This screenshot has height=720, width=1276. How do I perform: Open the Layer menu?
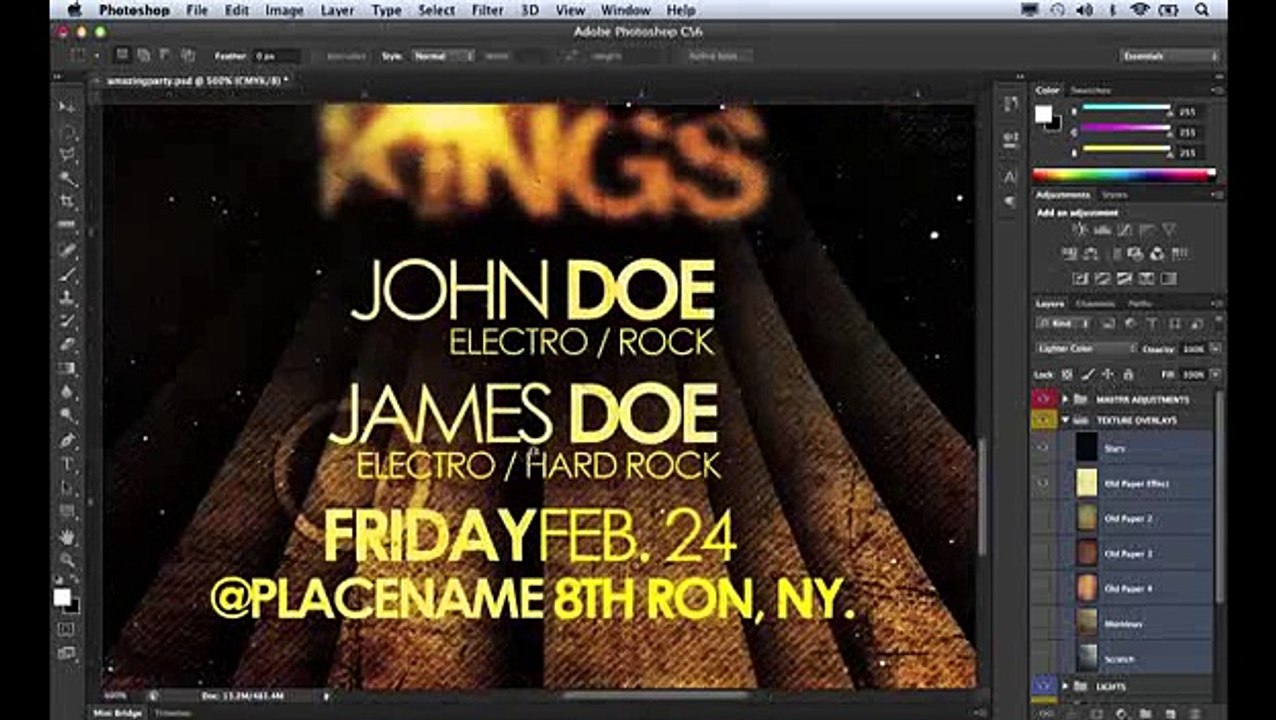pos(337,10)
